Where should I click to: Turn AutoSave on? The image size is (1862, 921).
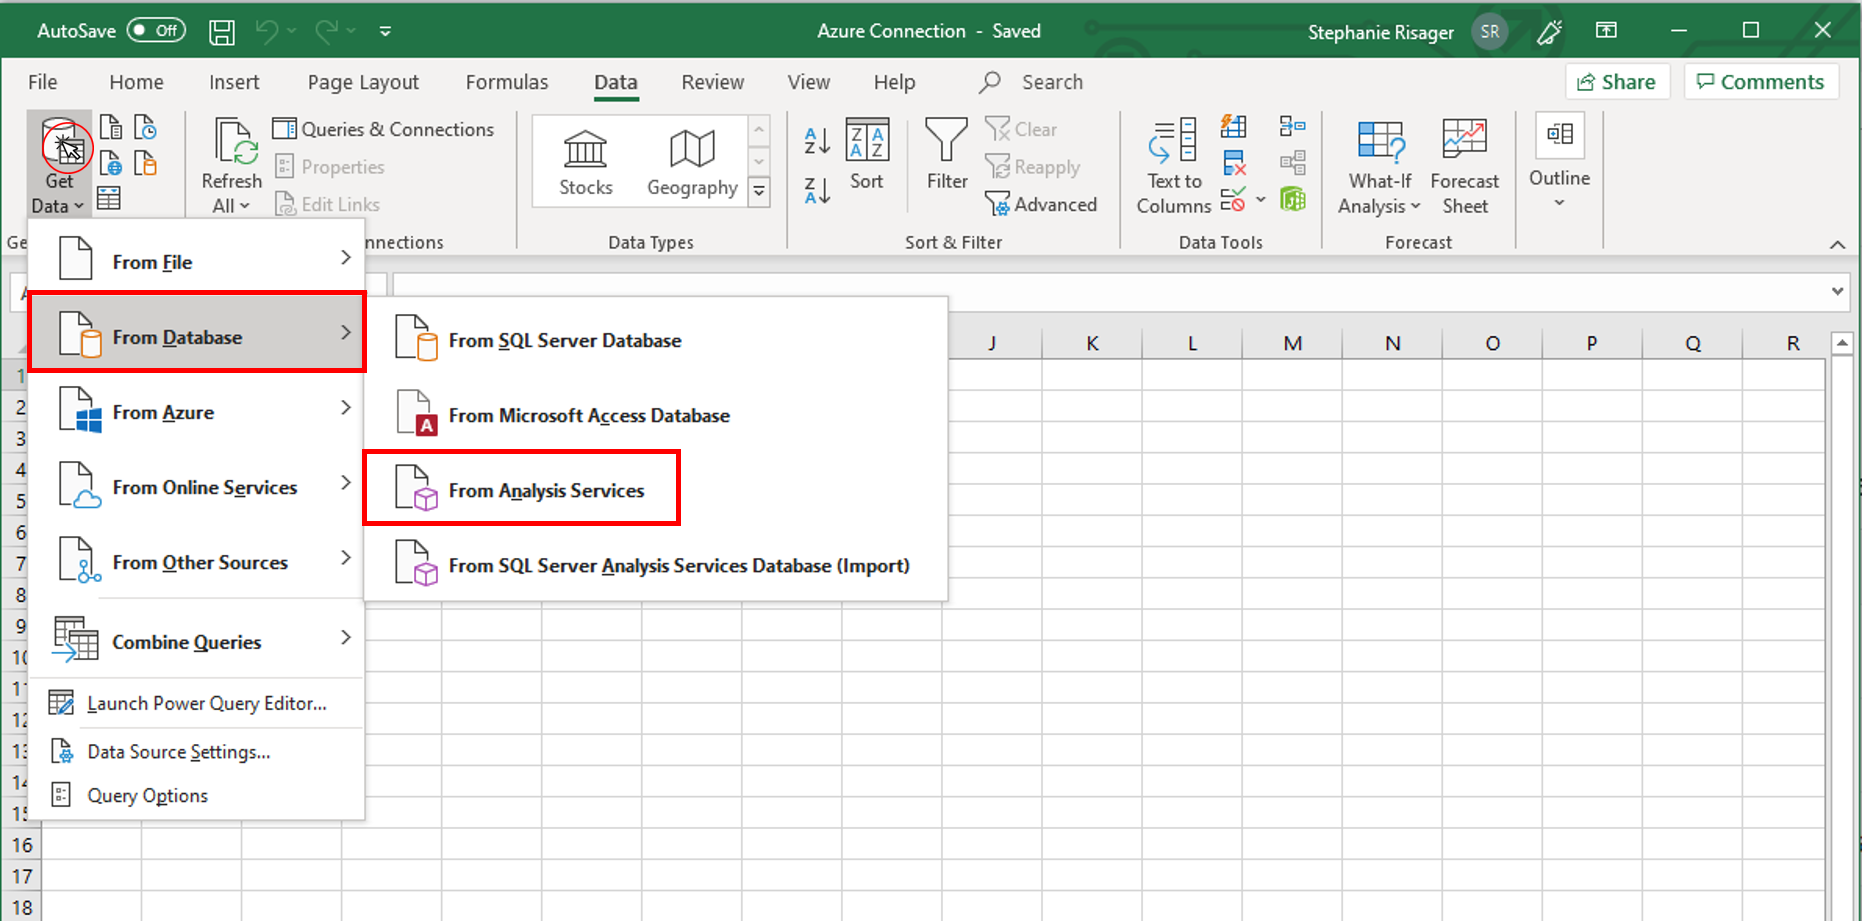point(156,30)
